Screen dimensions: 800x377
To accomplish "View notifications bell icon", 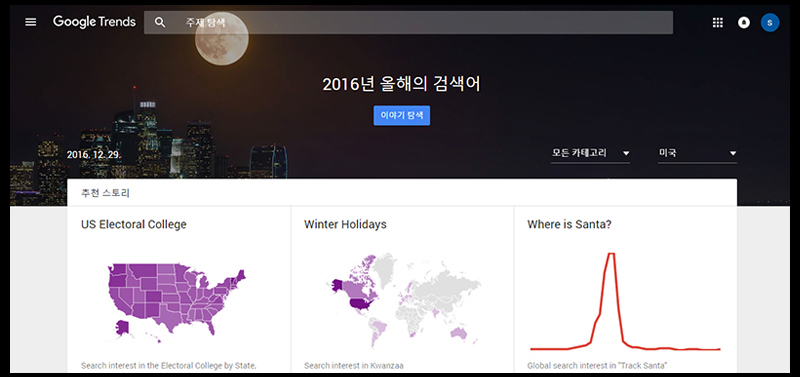I will [x=744, y=22].
